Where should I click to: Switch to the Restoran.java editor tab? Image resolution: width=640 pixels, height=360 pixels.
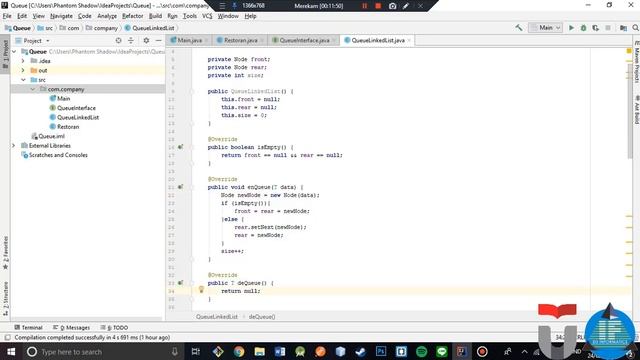[x=240, y=40]
